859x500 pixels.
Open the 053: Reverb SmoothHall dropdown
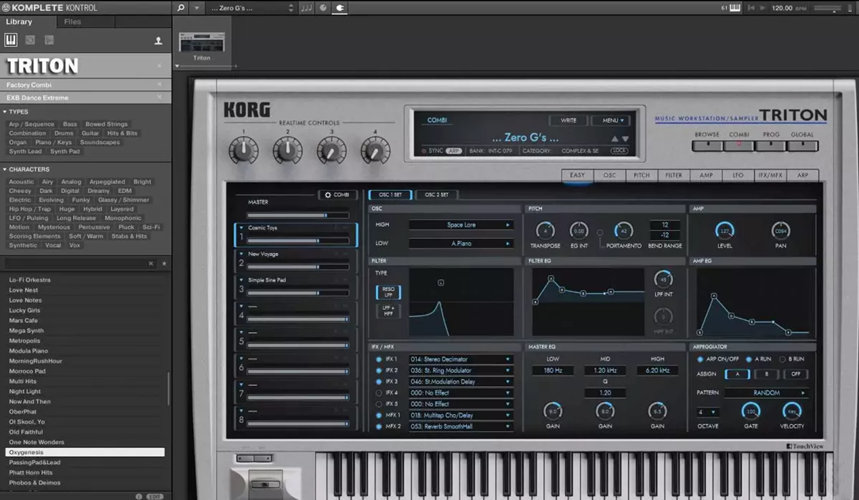461,426
